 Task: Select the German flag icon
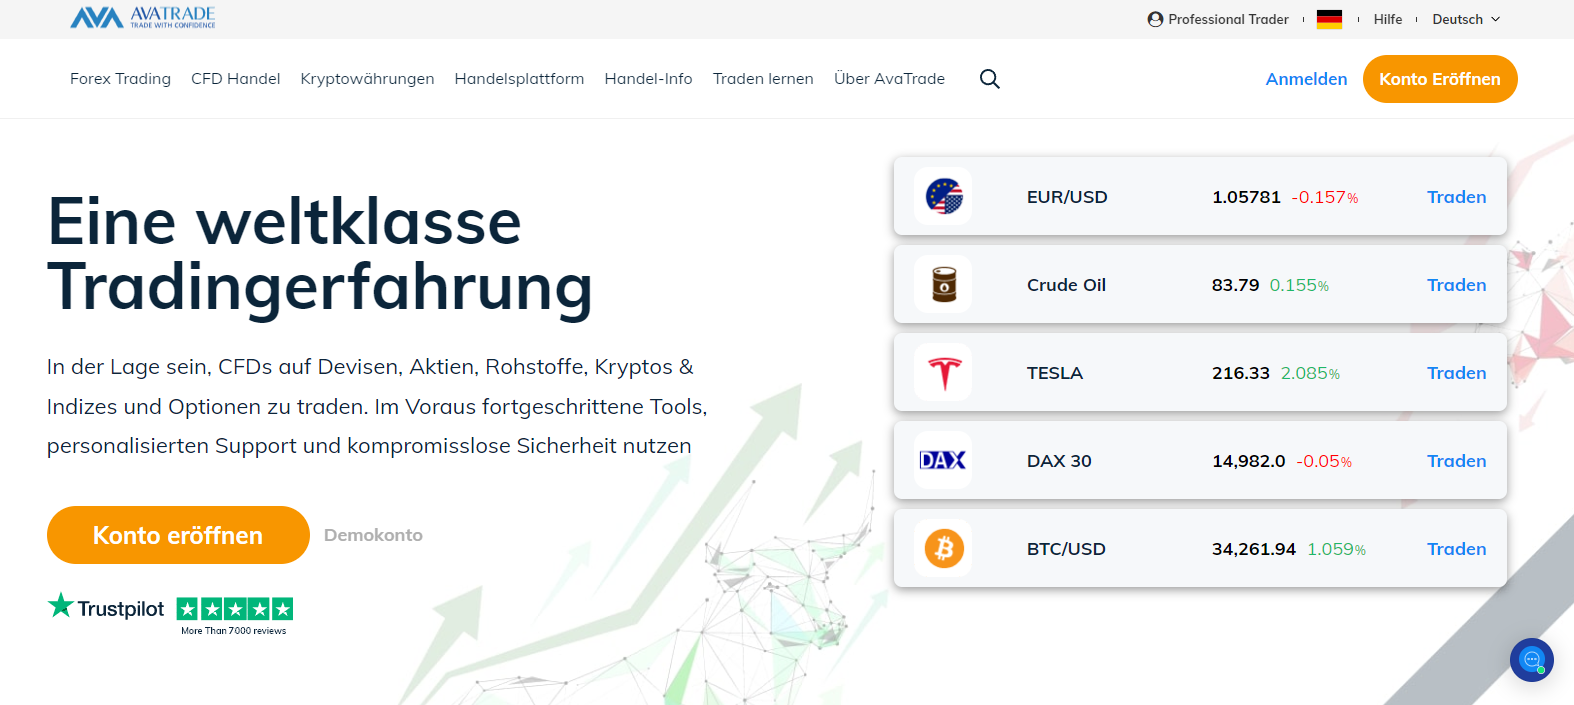pyautogui.click(x=1330, y=19)
